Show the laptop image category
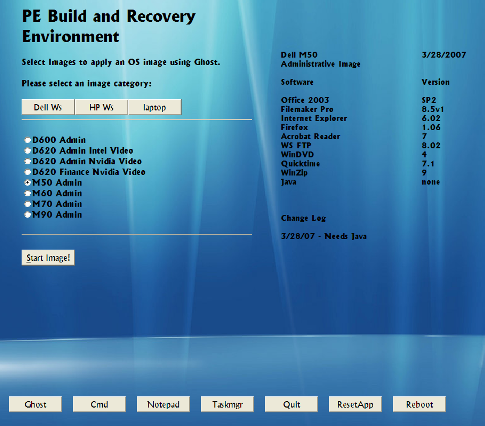The width and height of the screenshot is (485, 426). coord(155,107)
